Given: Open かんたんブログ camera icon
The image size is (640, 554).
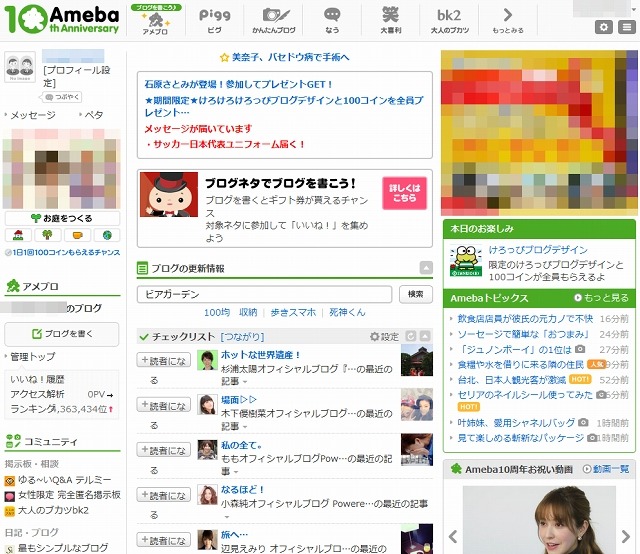Looking at the screenshot, I should point(274,20).
